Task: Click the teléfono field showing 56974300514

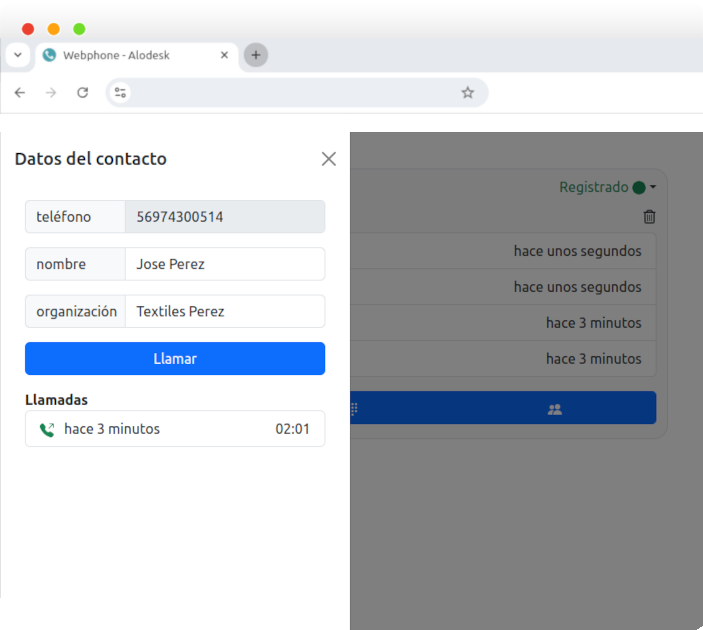Action: coord(224,217)
